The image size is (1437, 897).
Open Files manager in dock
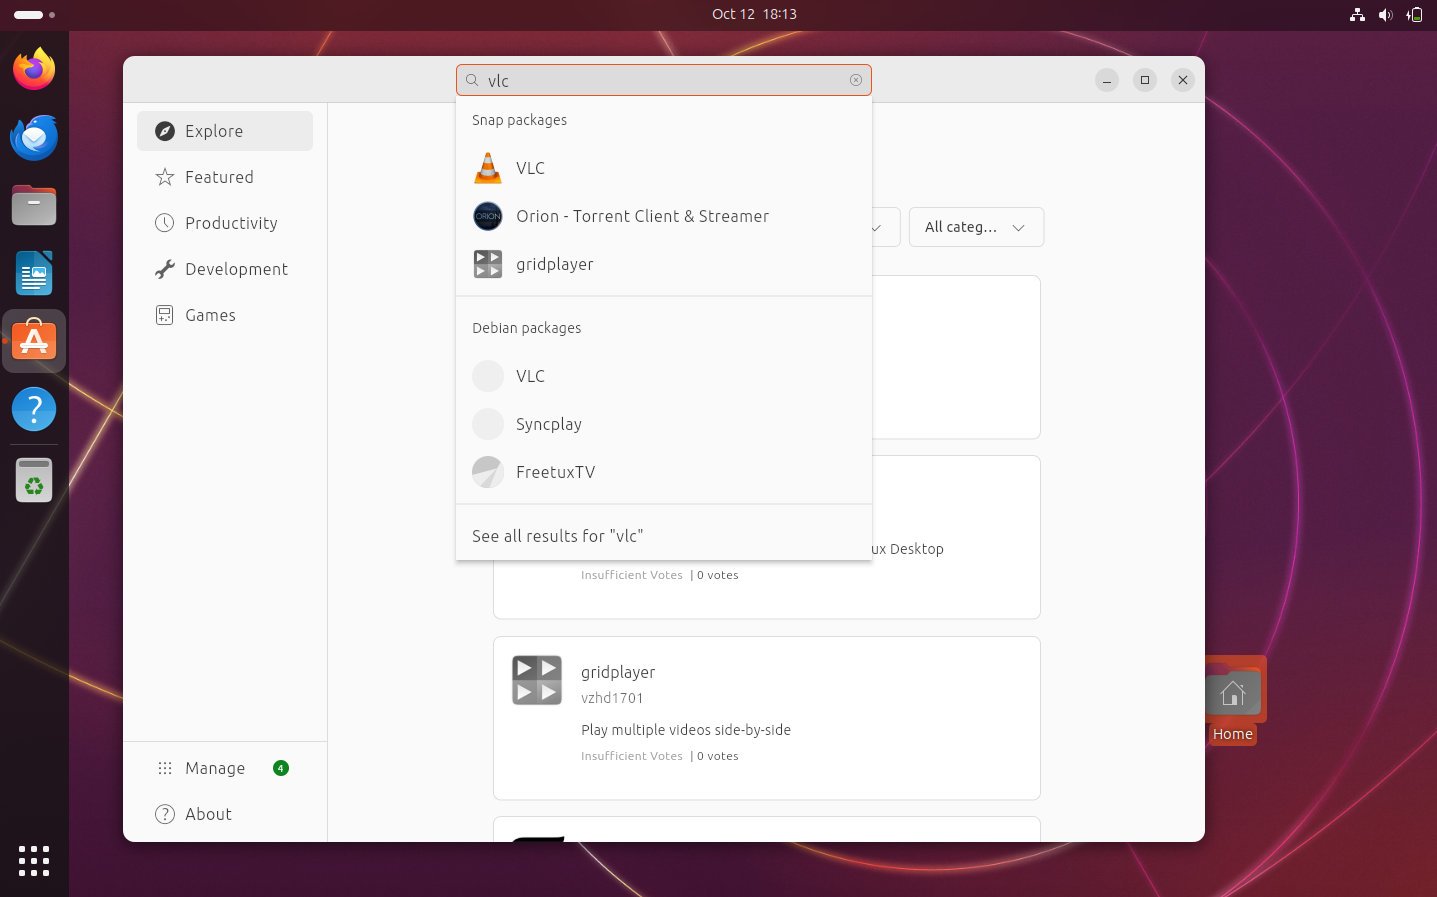tap(34, 205)
